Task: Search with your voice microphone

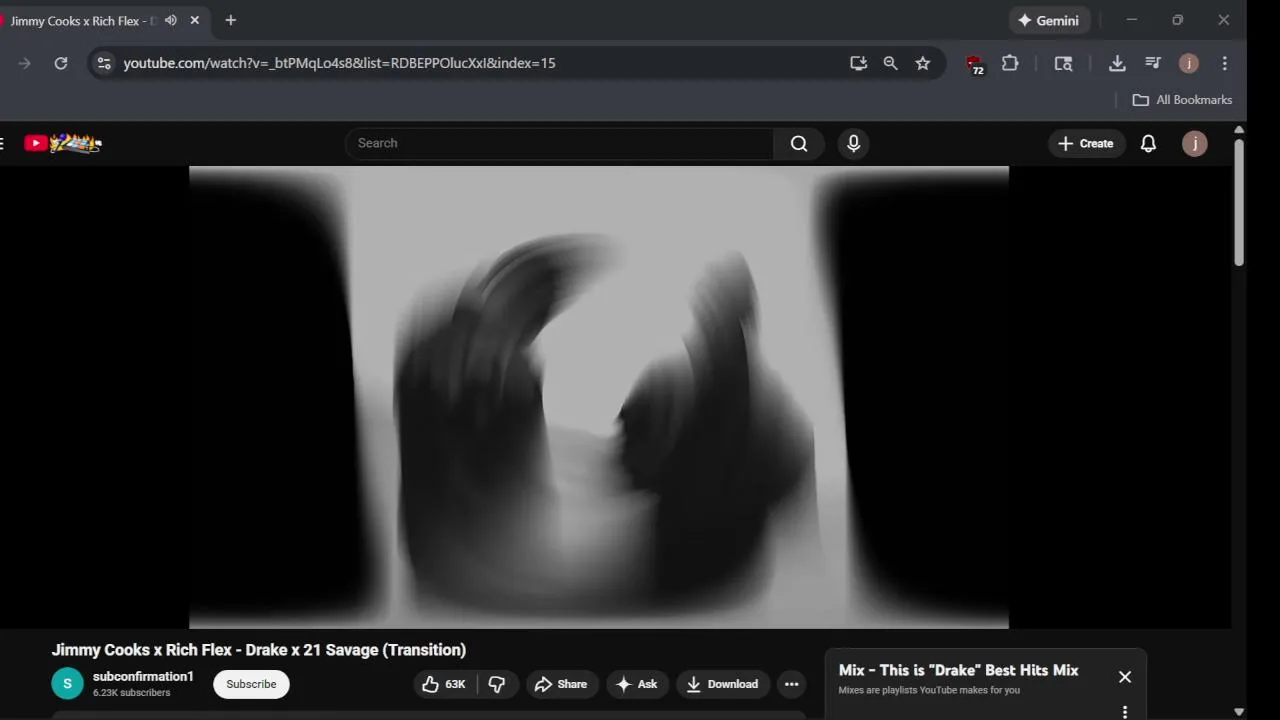Action: pyautogui.click(x=853, y=143)
